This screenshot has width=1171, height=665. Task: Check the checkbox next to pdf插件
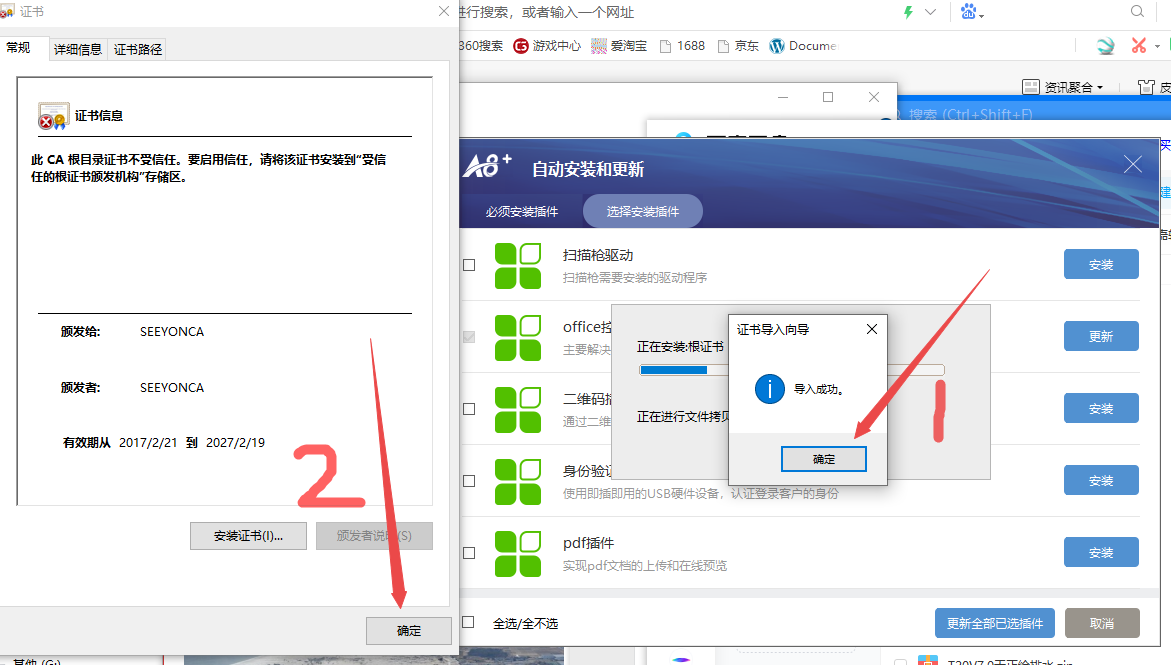click(x=468, y=553)
